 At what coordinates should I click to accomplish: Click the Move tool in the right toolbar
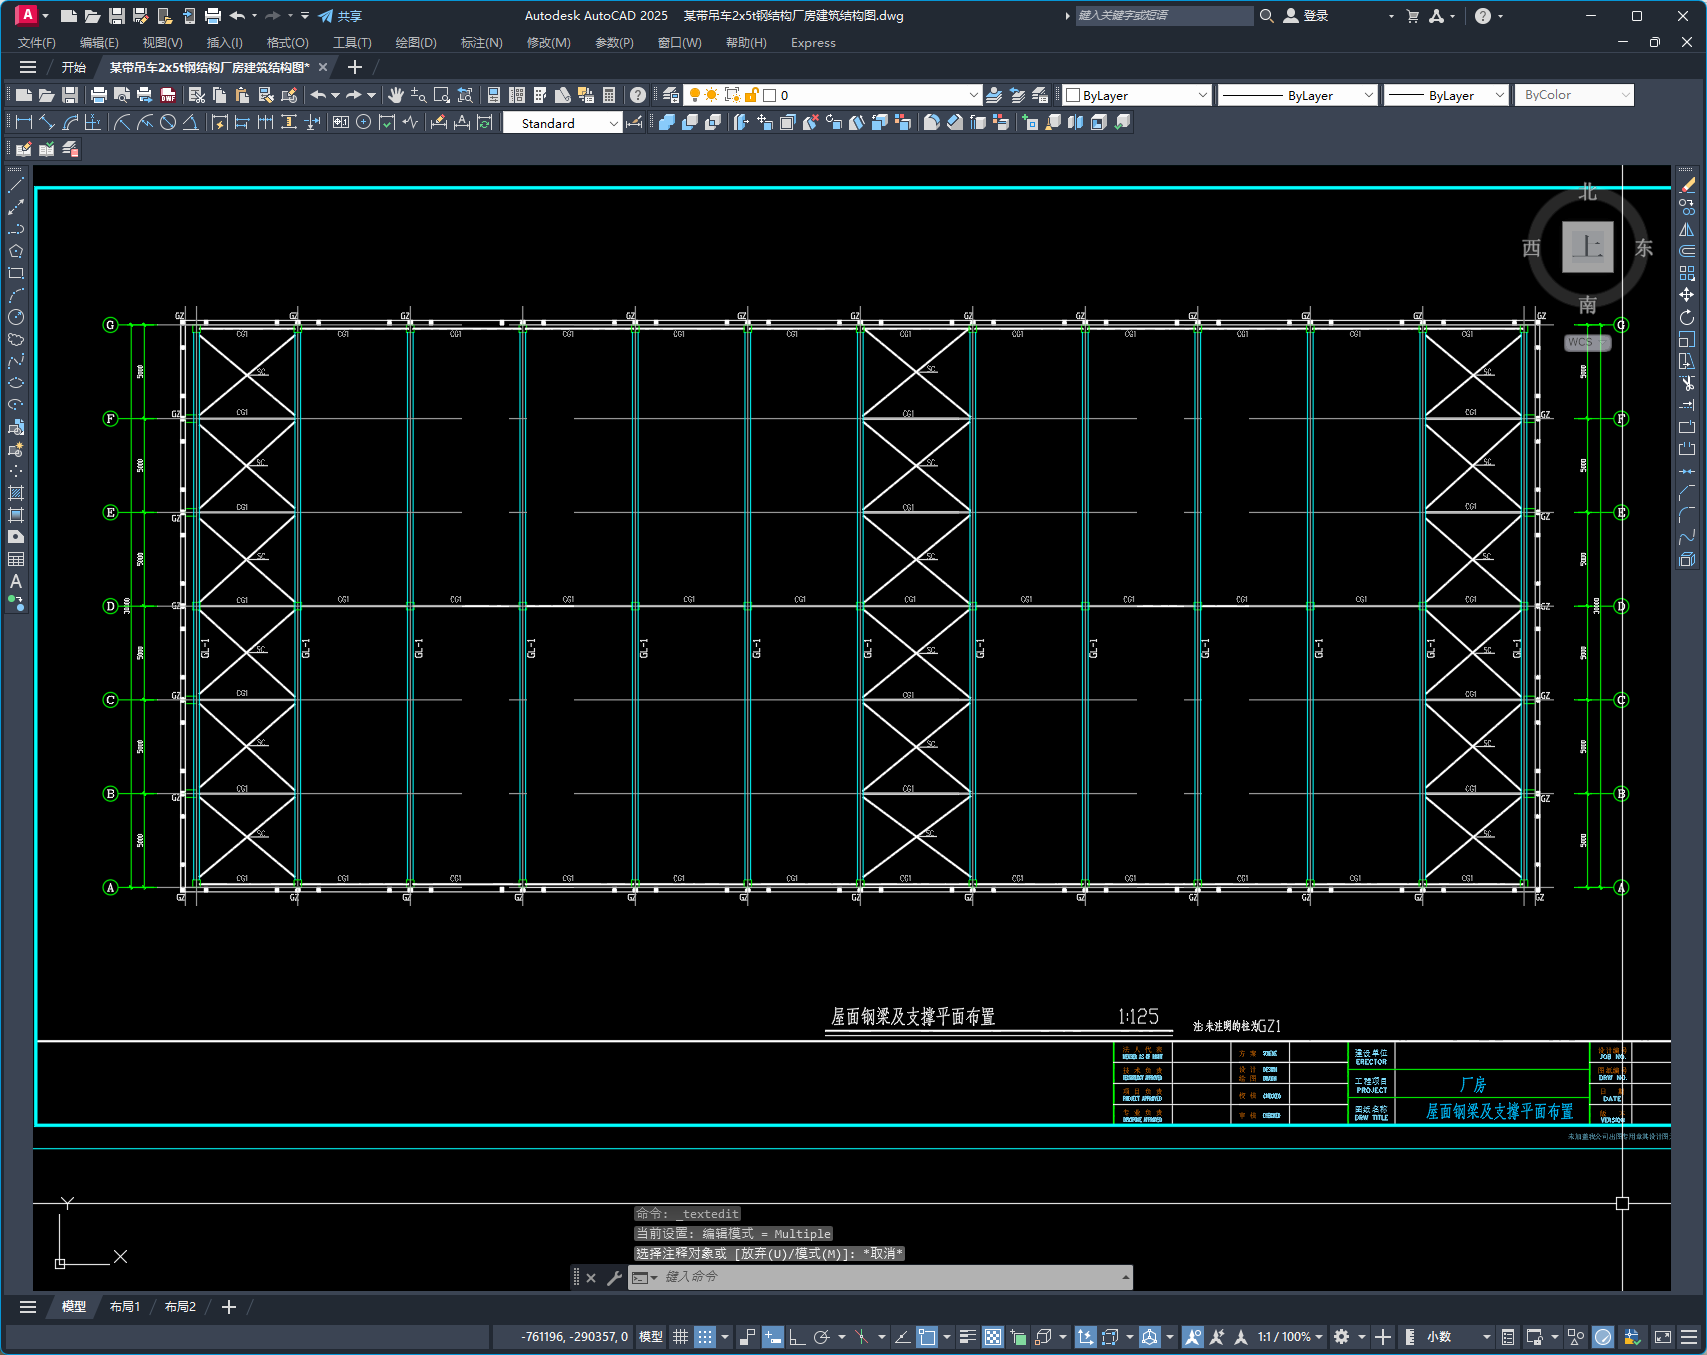1687,295
